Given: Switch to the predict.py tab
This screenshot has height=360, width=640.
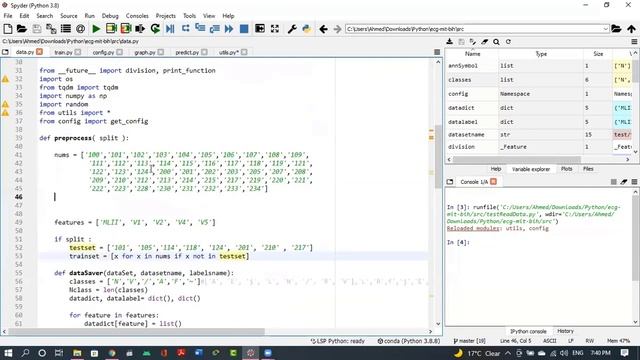Looking at the screenshot, I should coord(187,52).
